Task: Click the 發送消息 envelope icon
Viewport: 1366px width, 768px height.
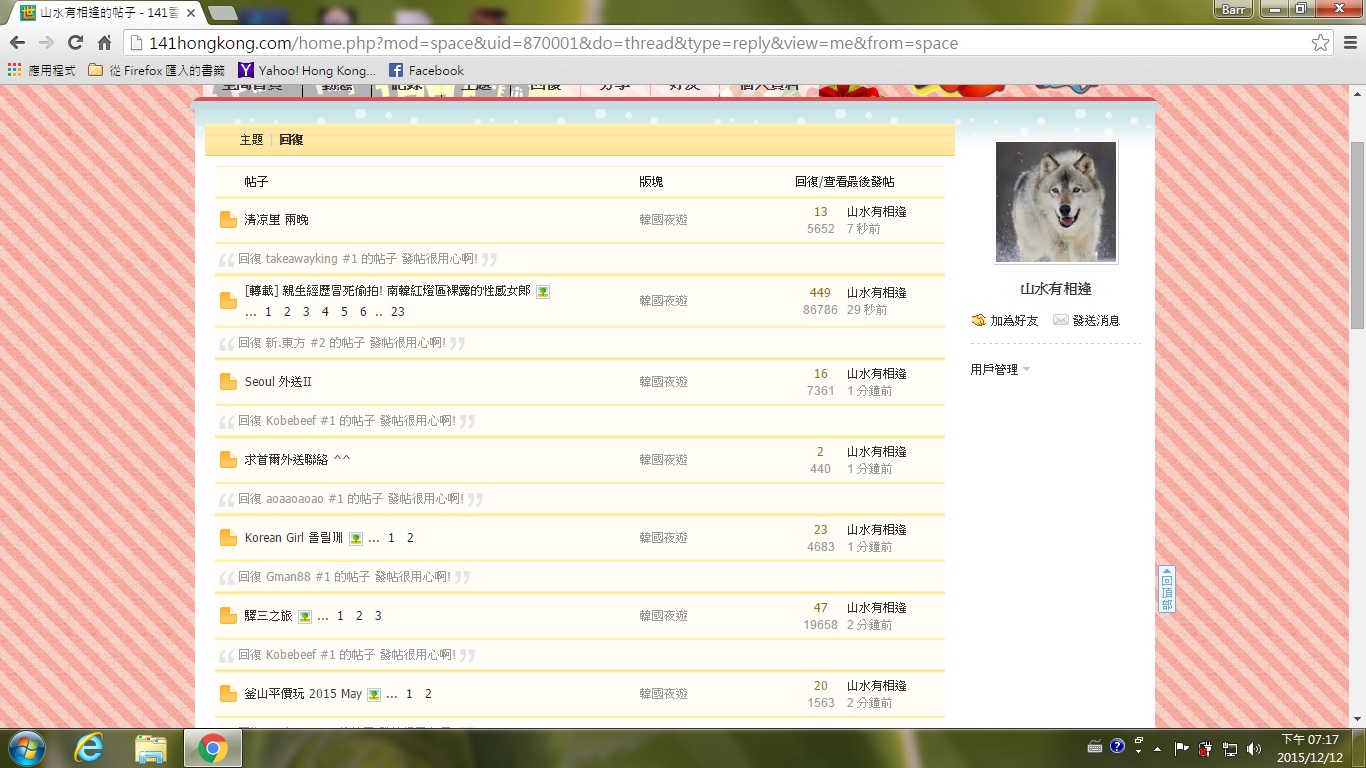Action: click(1060, 321)
